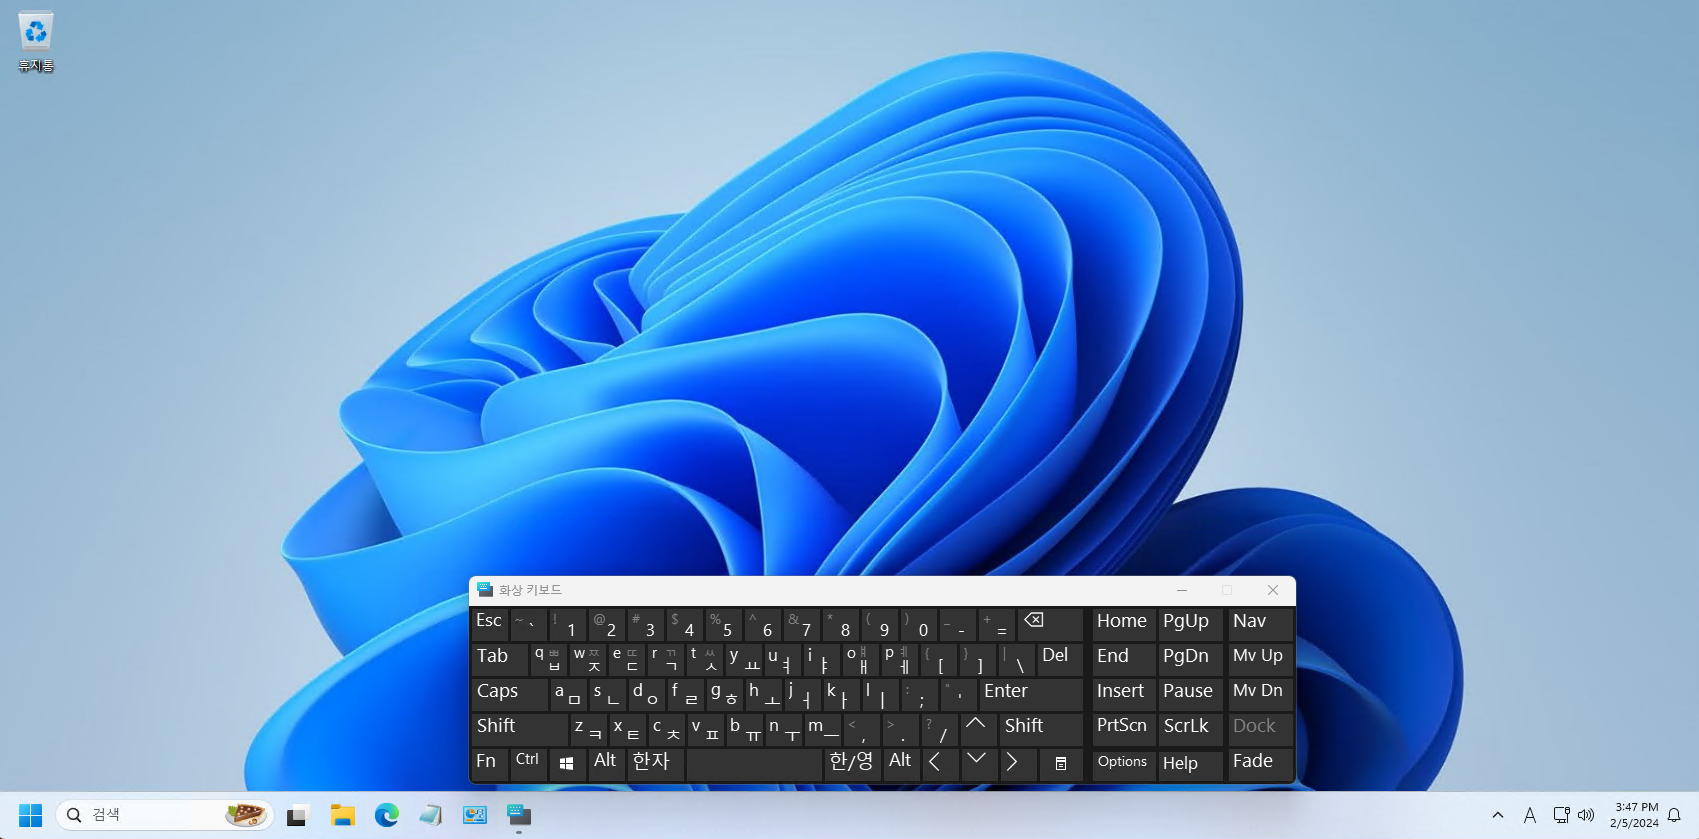The width and height of the screenshot is (1699, 839).
Task: Click the PgUp key
Action: pyautogui.click(x=1191, y=624)
